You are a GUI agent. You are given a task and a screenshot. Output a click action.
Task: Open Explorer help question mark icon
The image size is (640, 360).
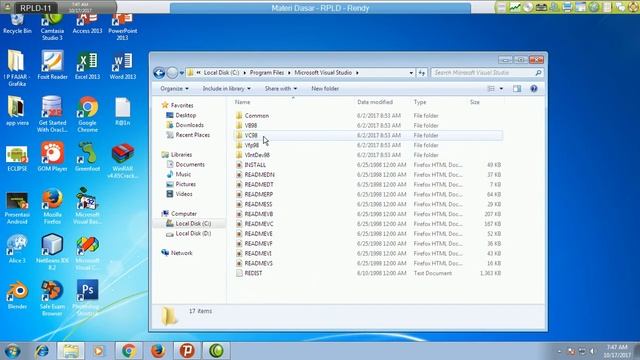point(533,89)
